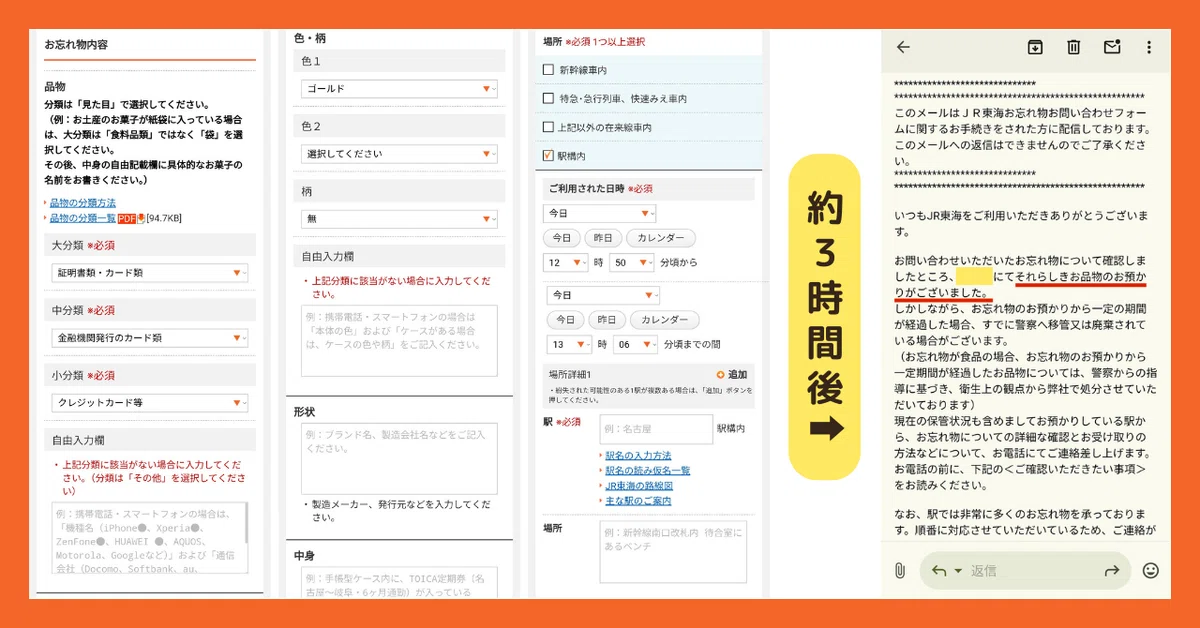Screen dimensions: 1200x628
Task: Open the hour dropdown showing 12
Action: (566, 262)
